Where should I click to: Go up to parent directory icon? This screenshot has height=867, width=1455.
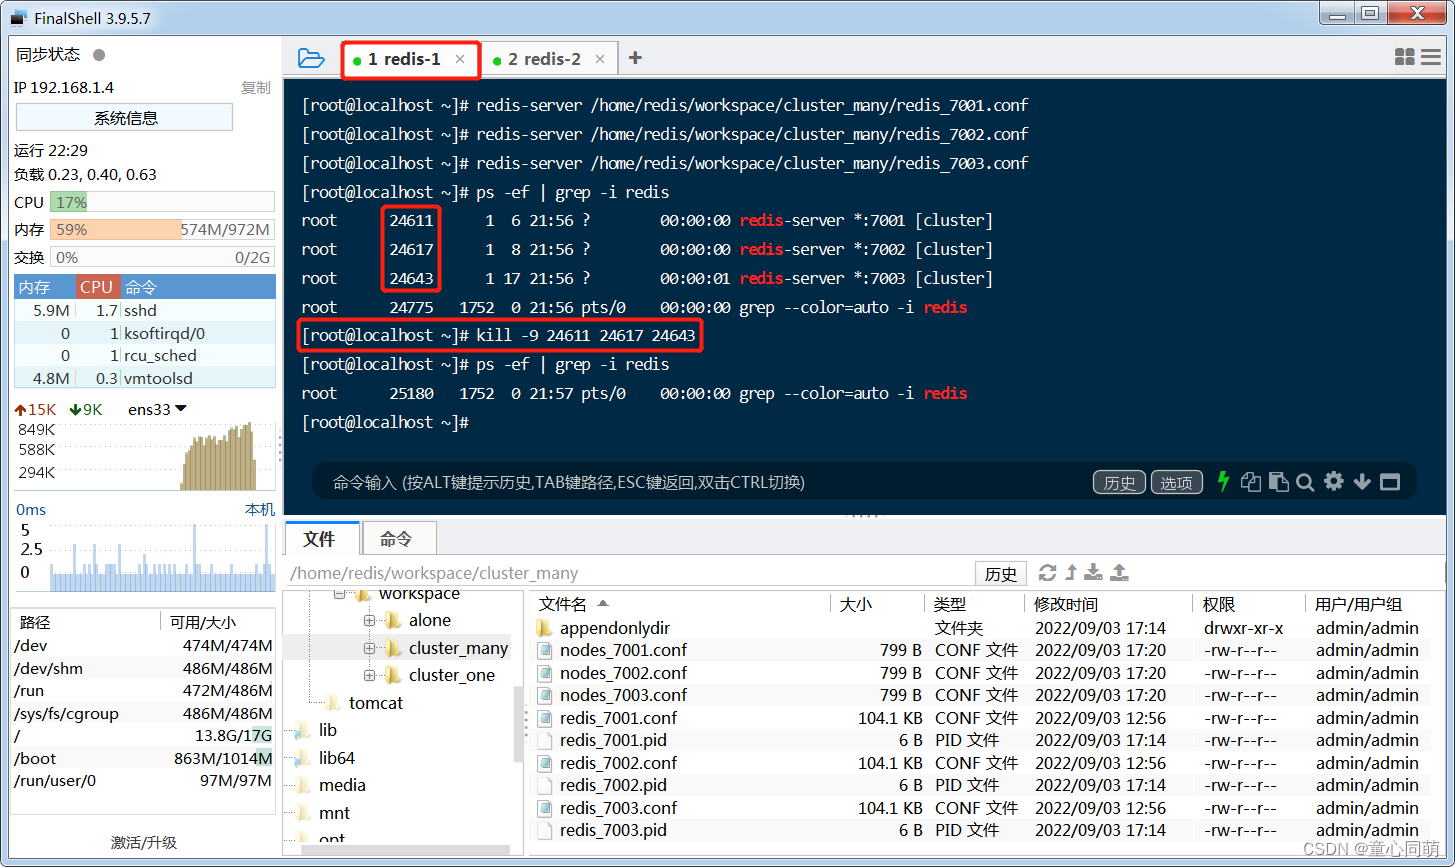(1071, 572)
